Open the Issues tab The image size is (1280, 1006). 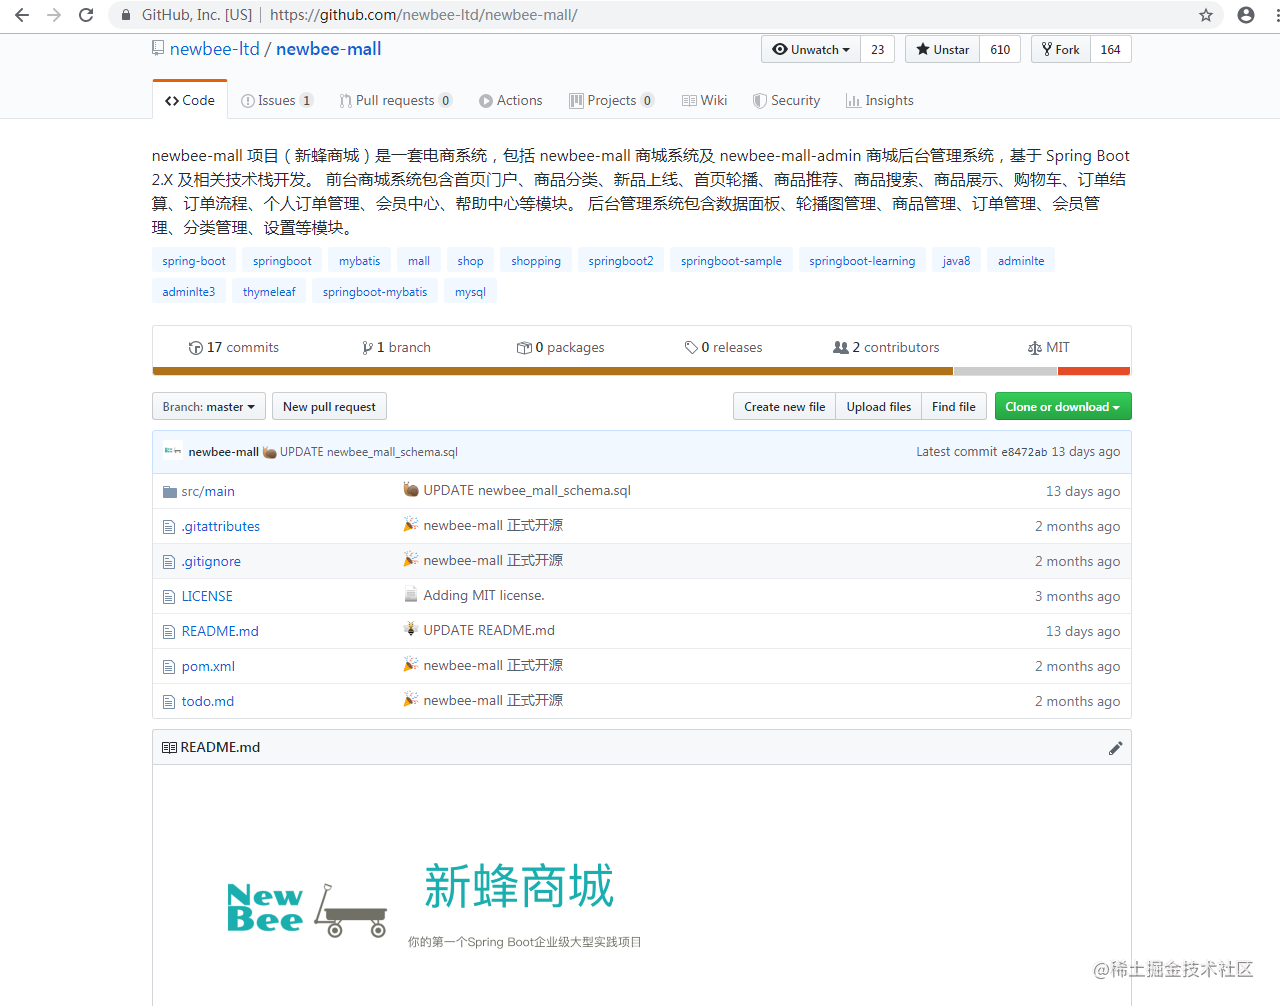(x=277, y=101)
